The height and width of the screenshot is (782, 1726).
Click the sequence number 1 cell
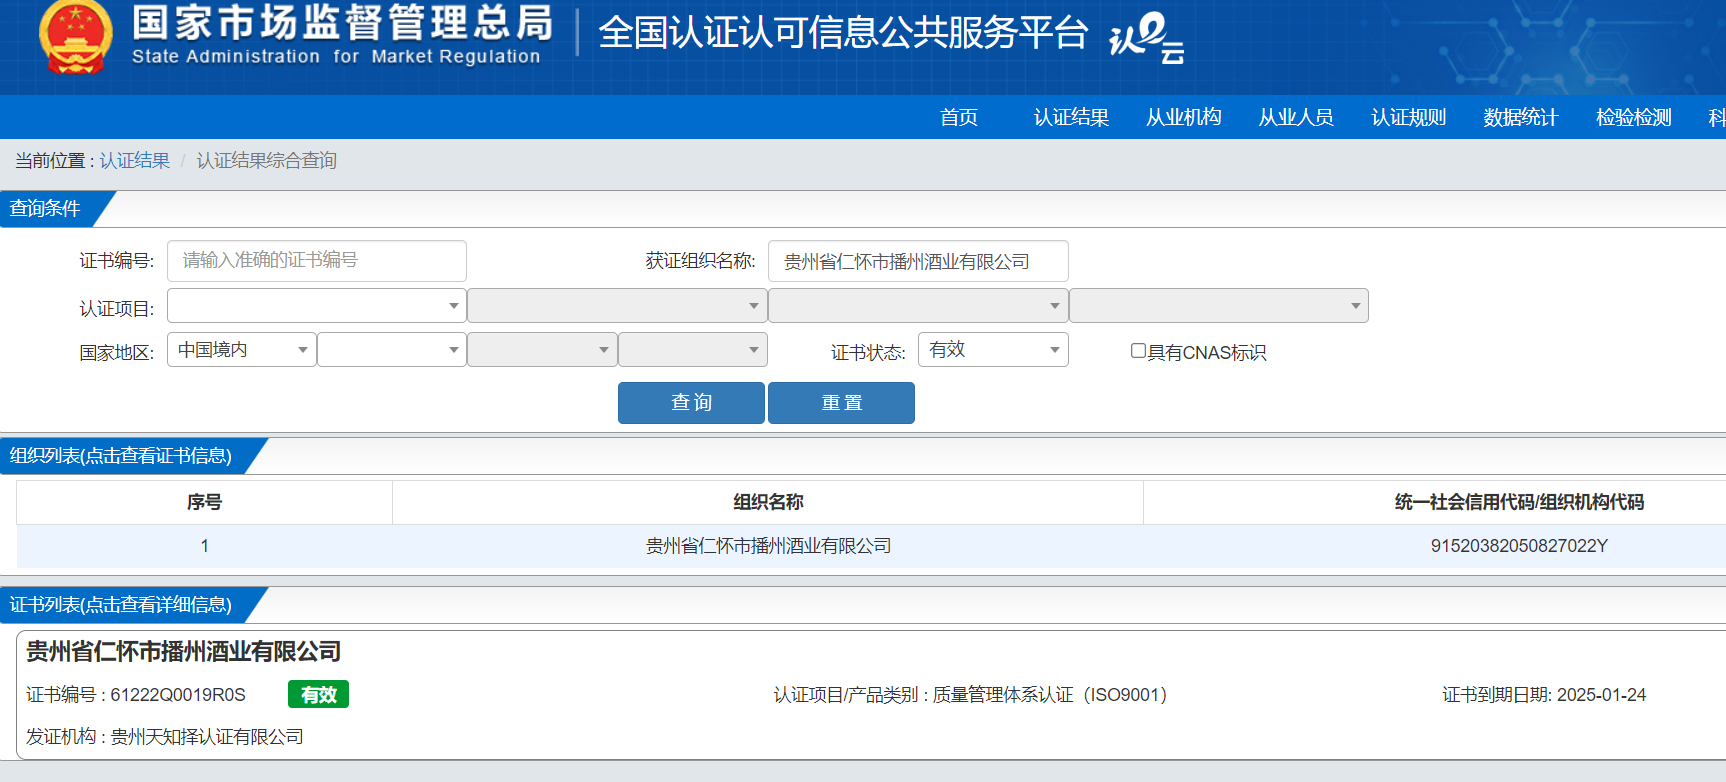click(204, 546)
